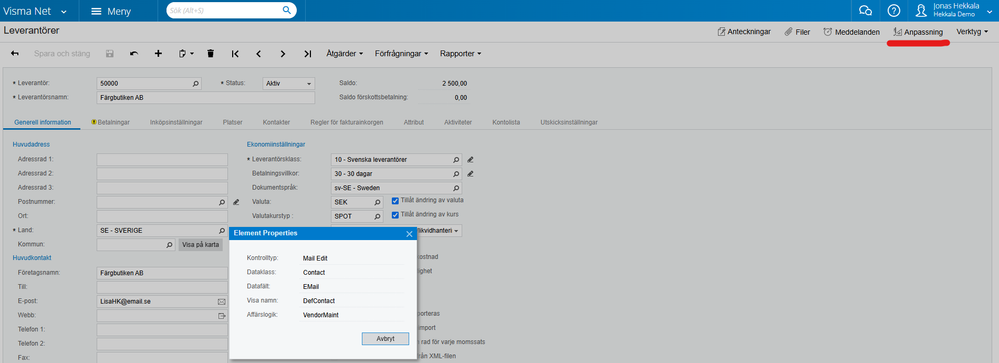The height and width of the screenshot is (363, 999).
Task: Switch to the Inköpsinställningar tab
Action: pyautogui.click(x=176, y=122)
